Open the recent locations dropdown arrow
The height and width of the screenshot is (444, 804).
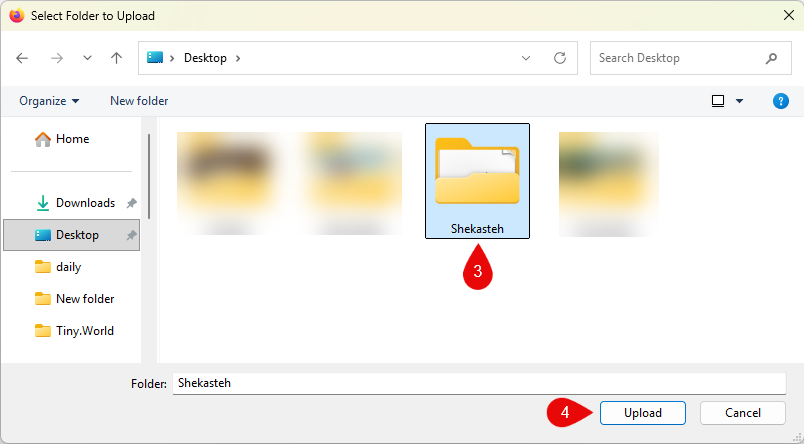pyautogui.click(x=87, y=58)
